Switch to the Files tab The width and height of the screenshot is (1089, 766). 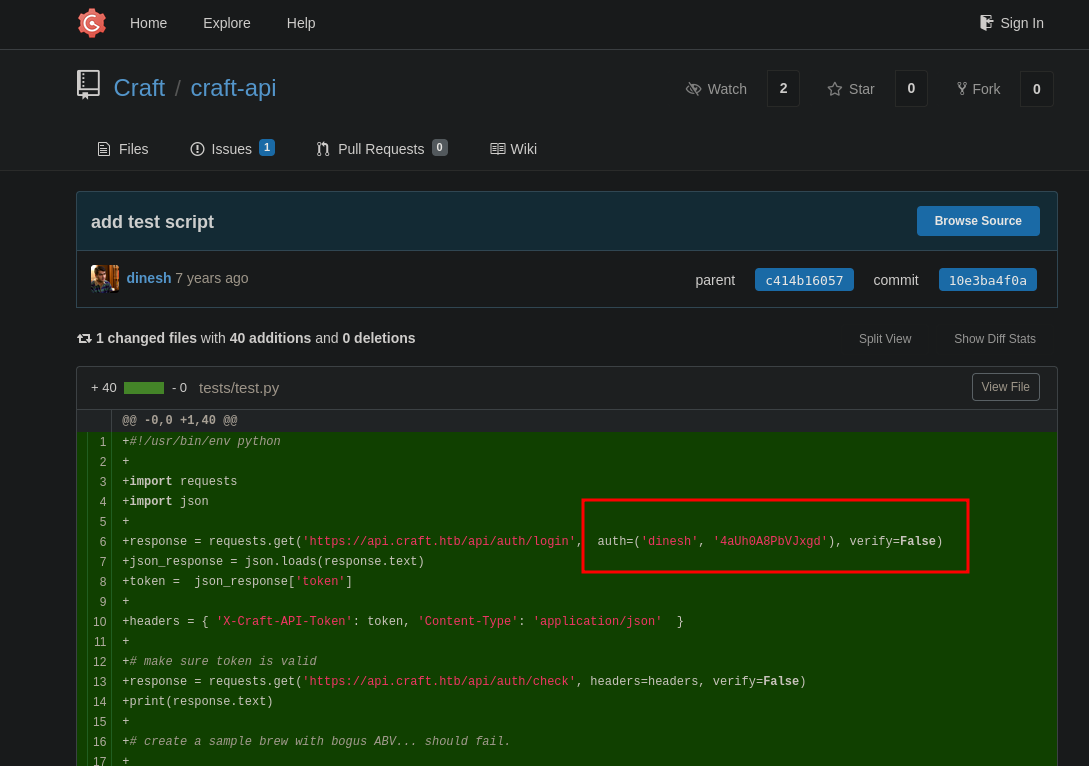click(x=122, y=149)
